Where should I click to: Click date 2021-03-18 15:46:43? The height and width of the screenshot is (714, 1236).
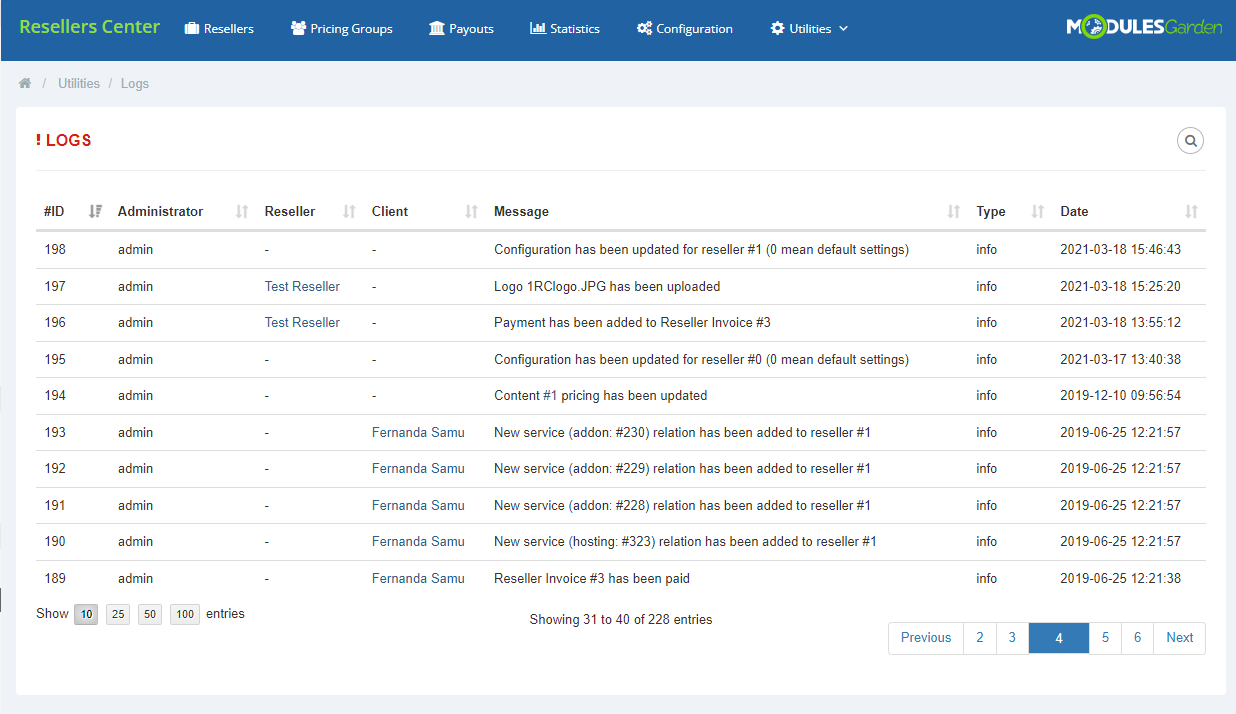click(1120, 249)
